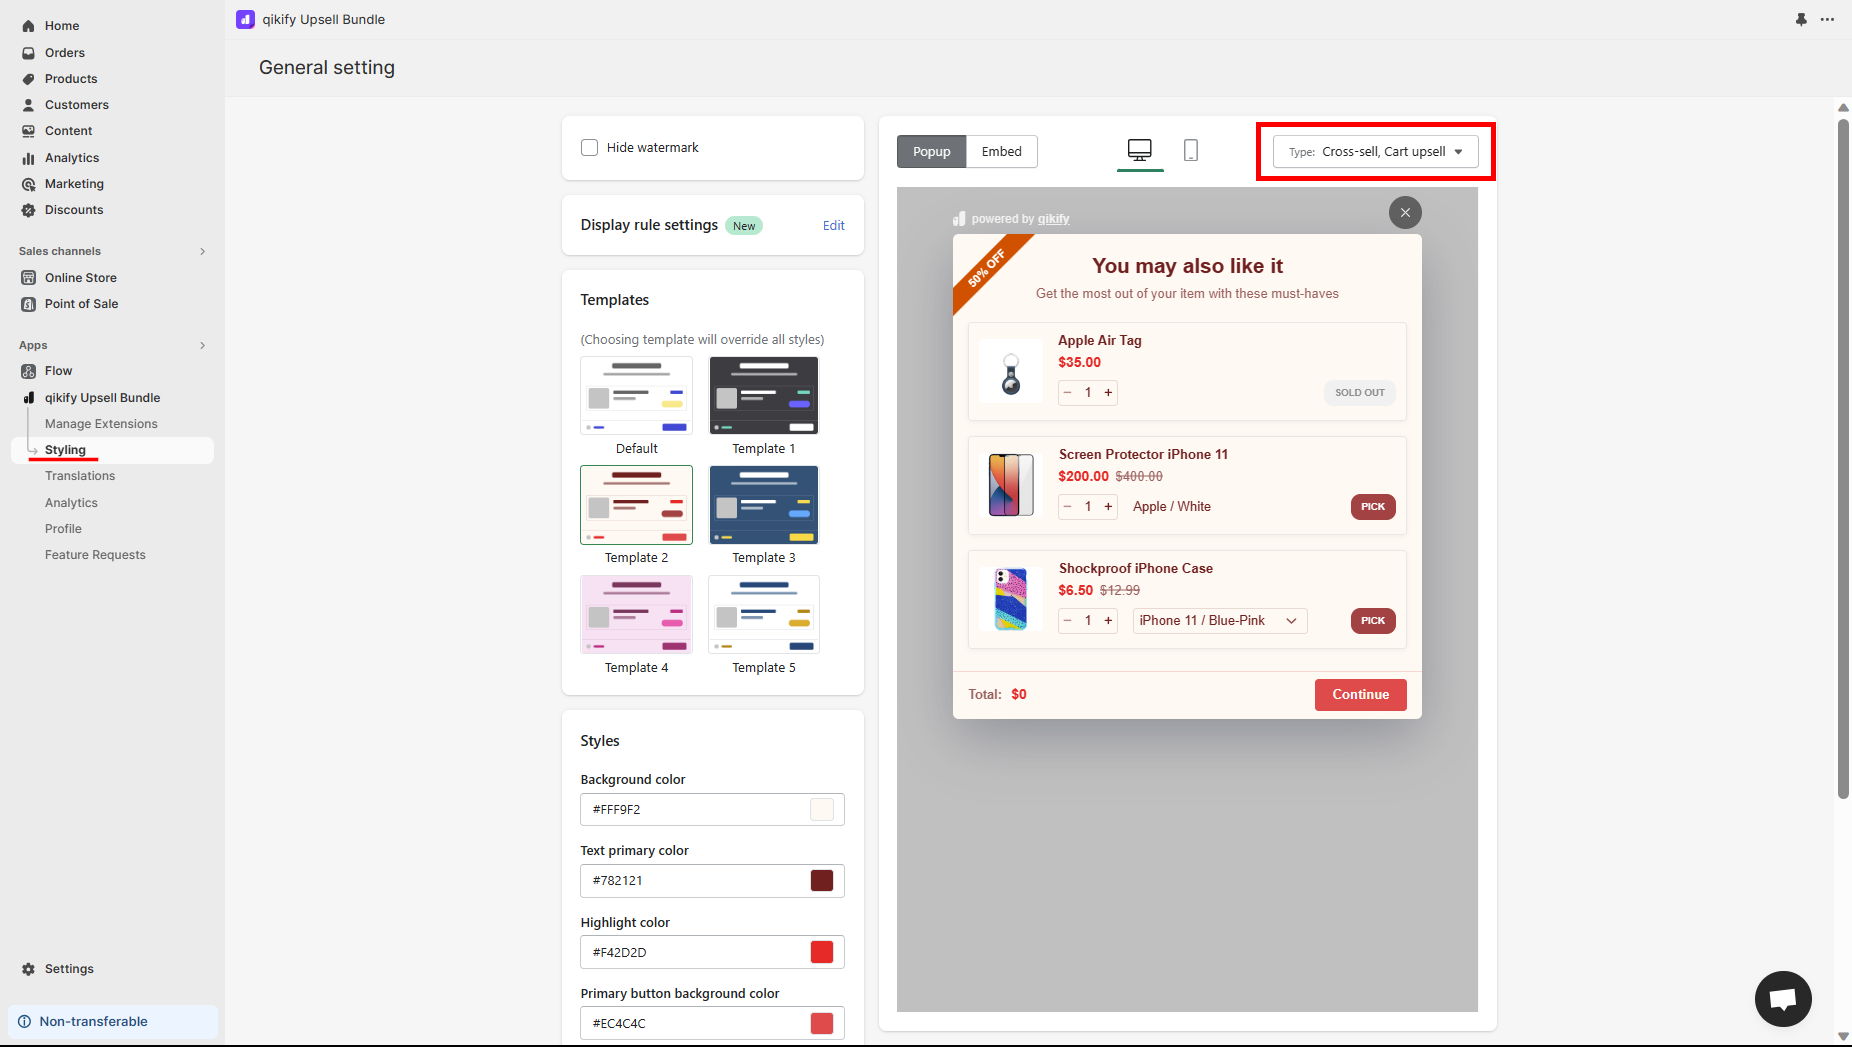Pick the Shockproof iPhone Case

click(1373, 621)
